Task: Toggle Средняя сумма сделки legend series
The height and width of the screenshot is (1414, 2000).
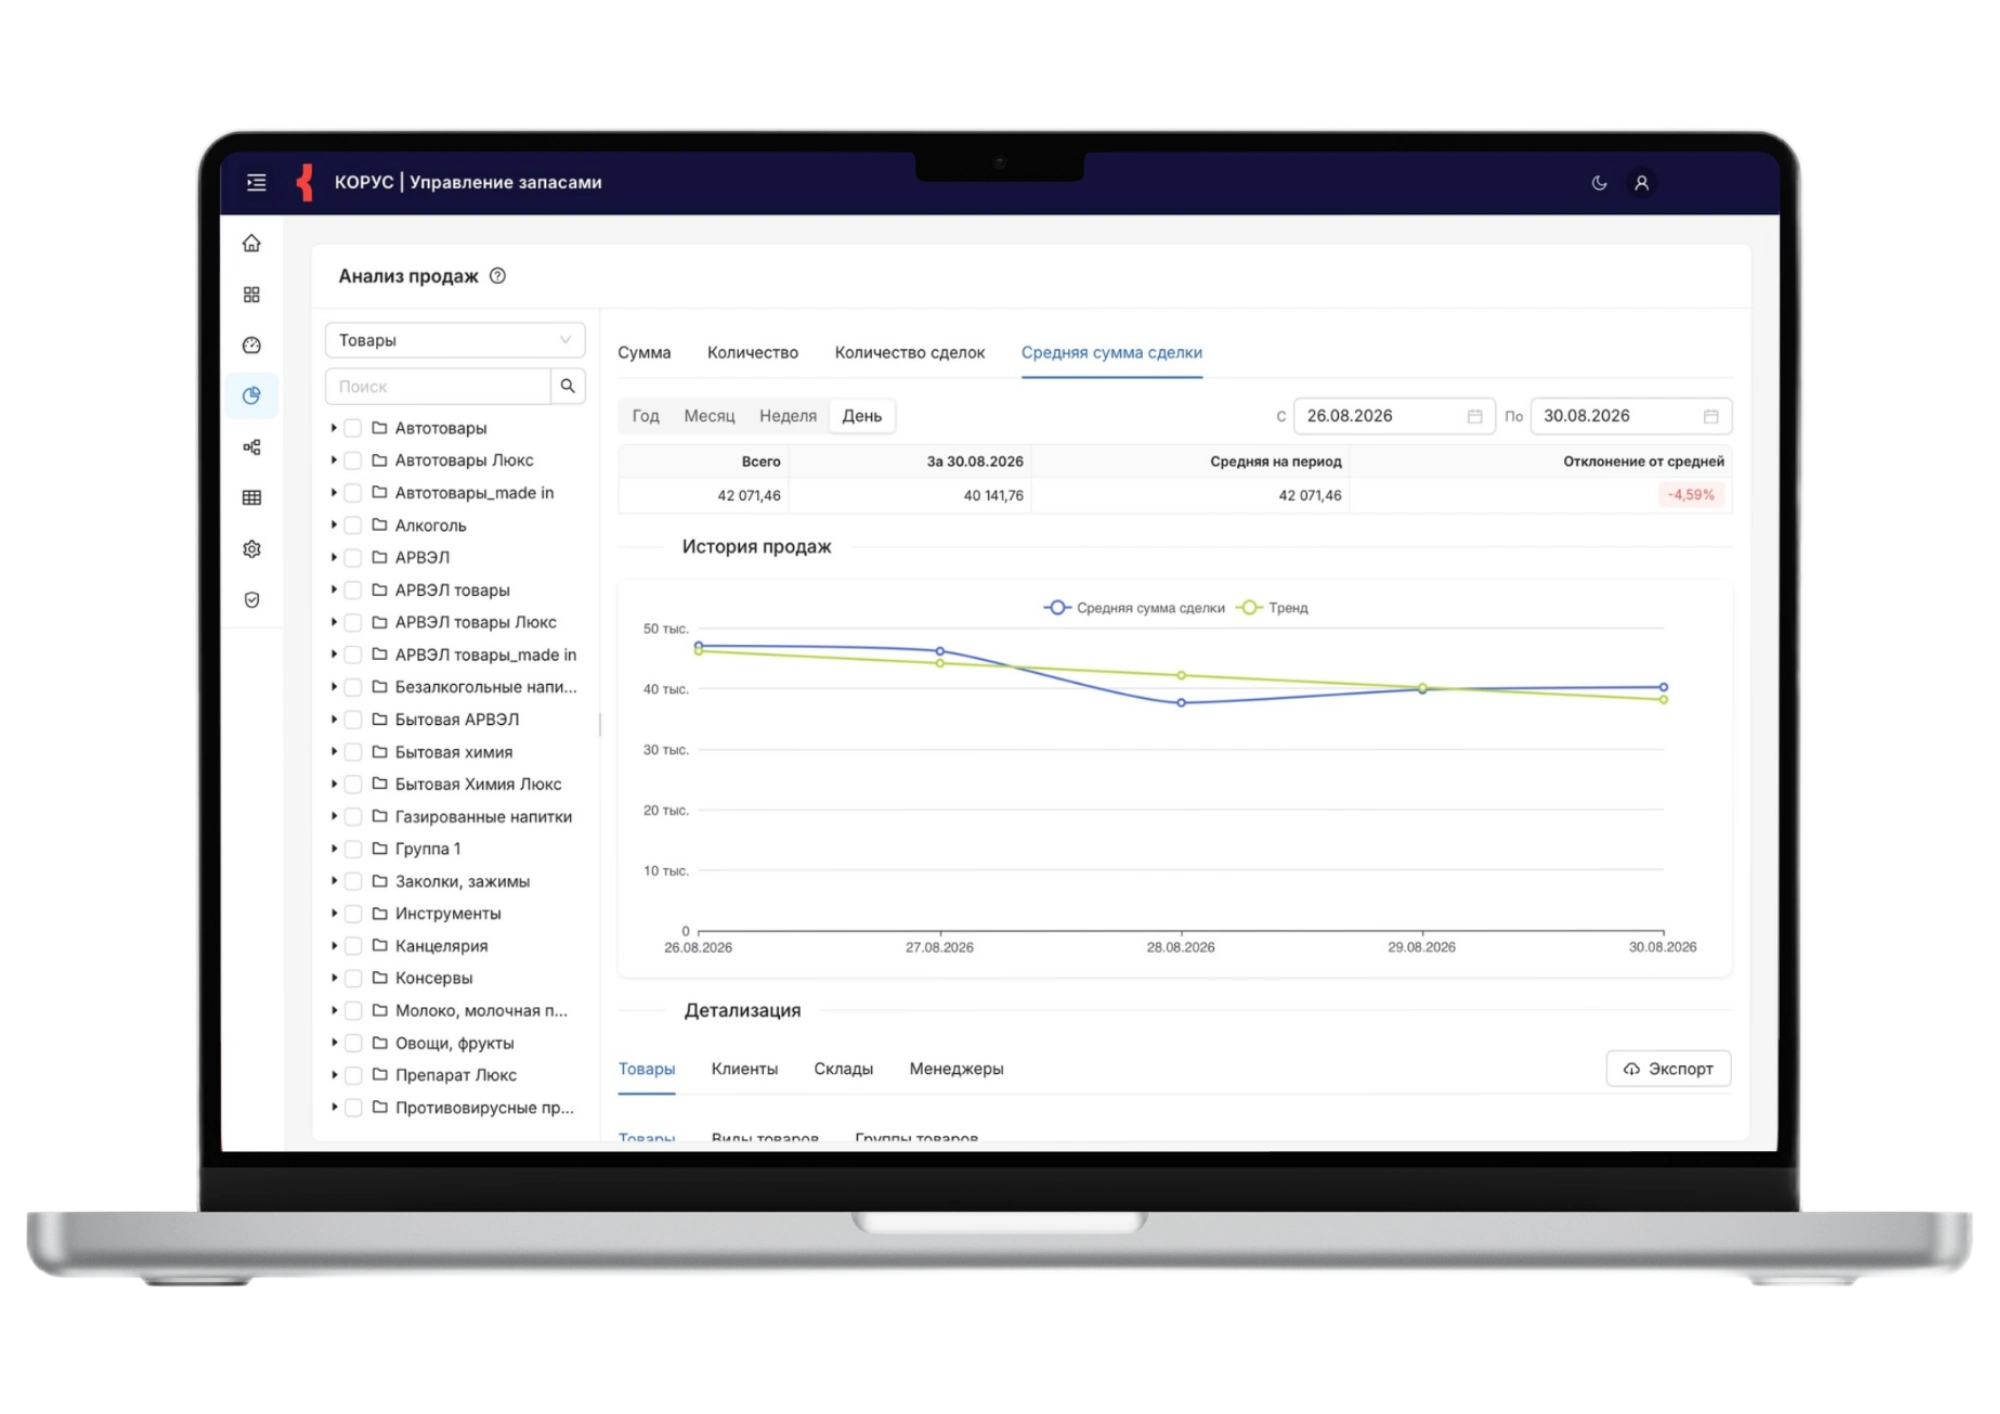Action: pos(1134,608)
